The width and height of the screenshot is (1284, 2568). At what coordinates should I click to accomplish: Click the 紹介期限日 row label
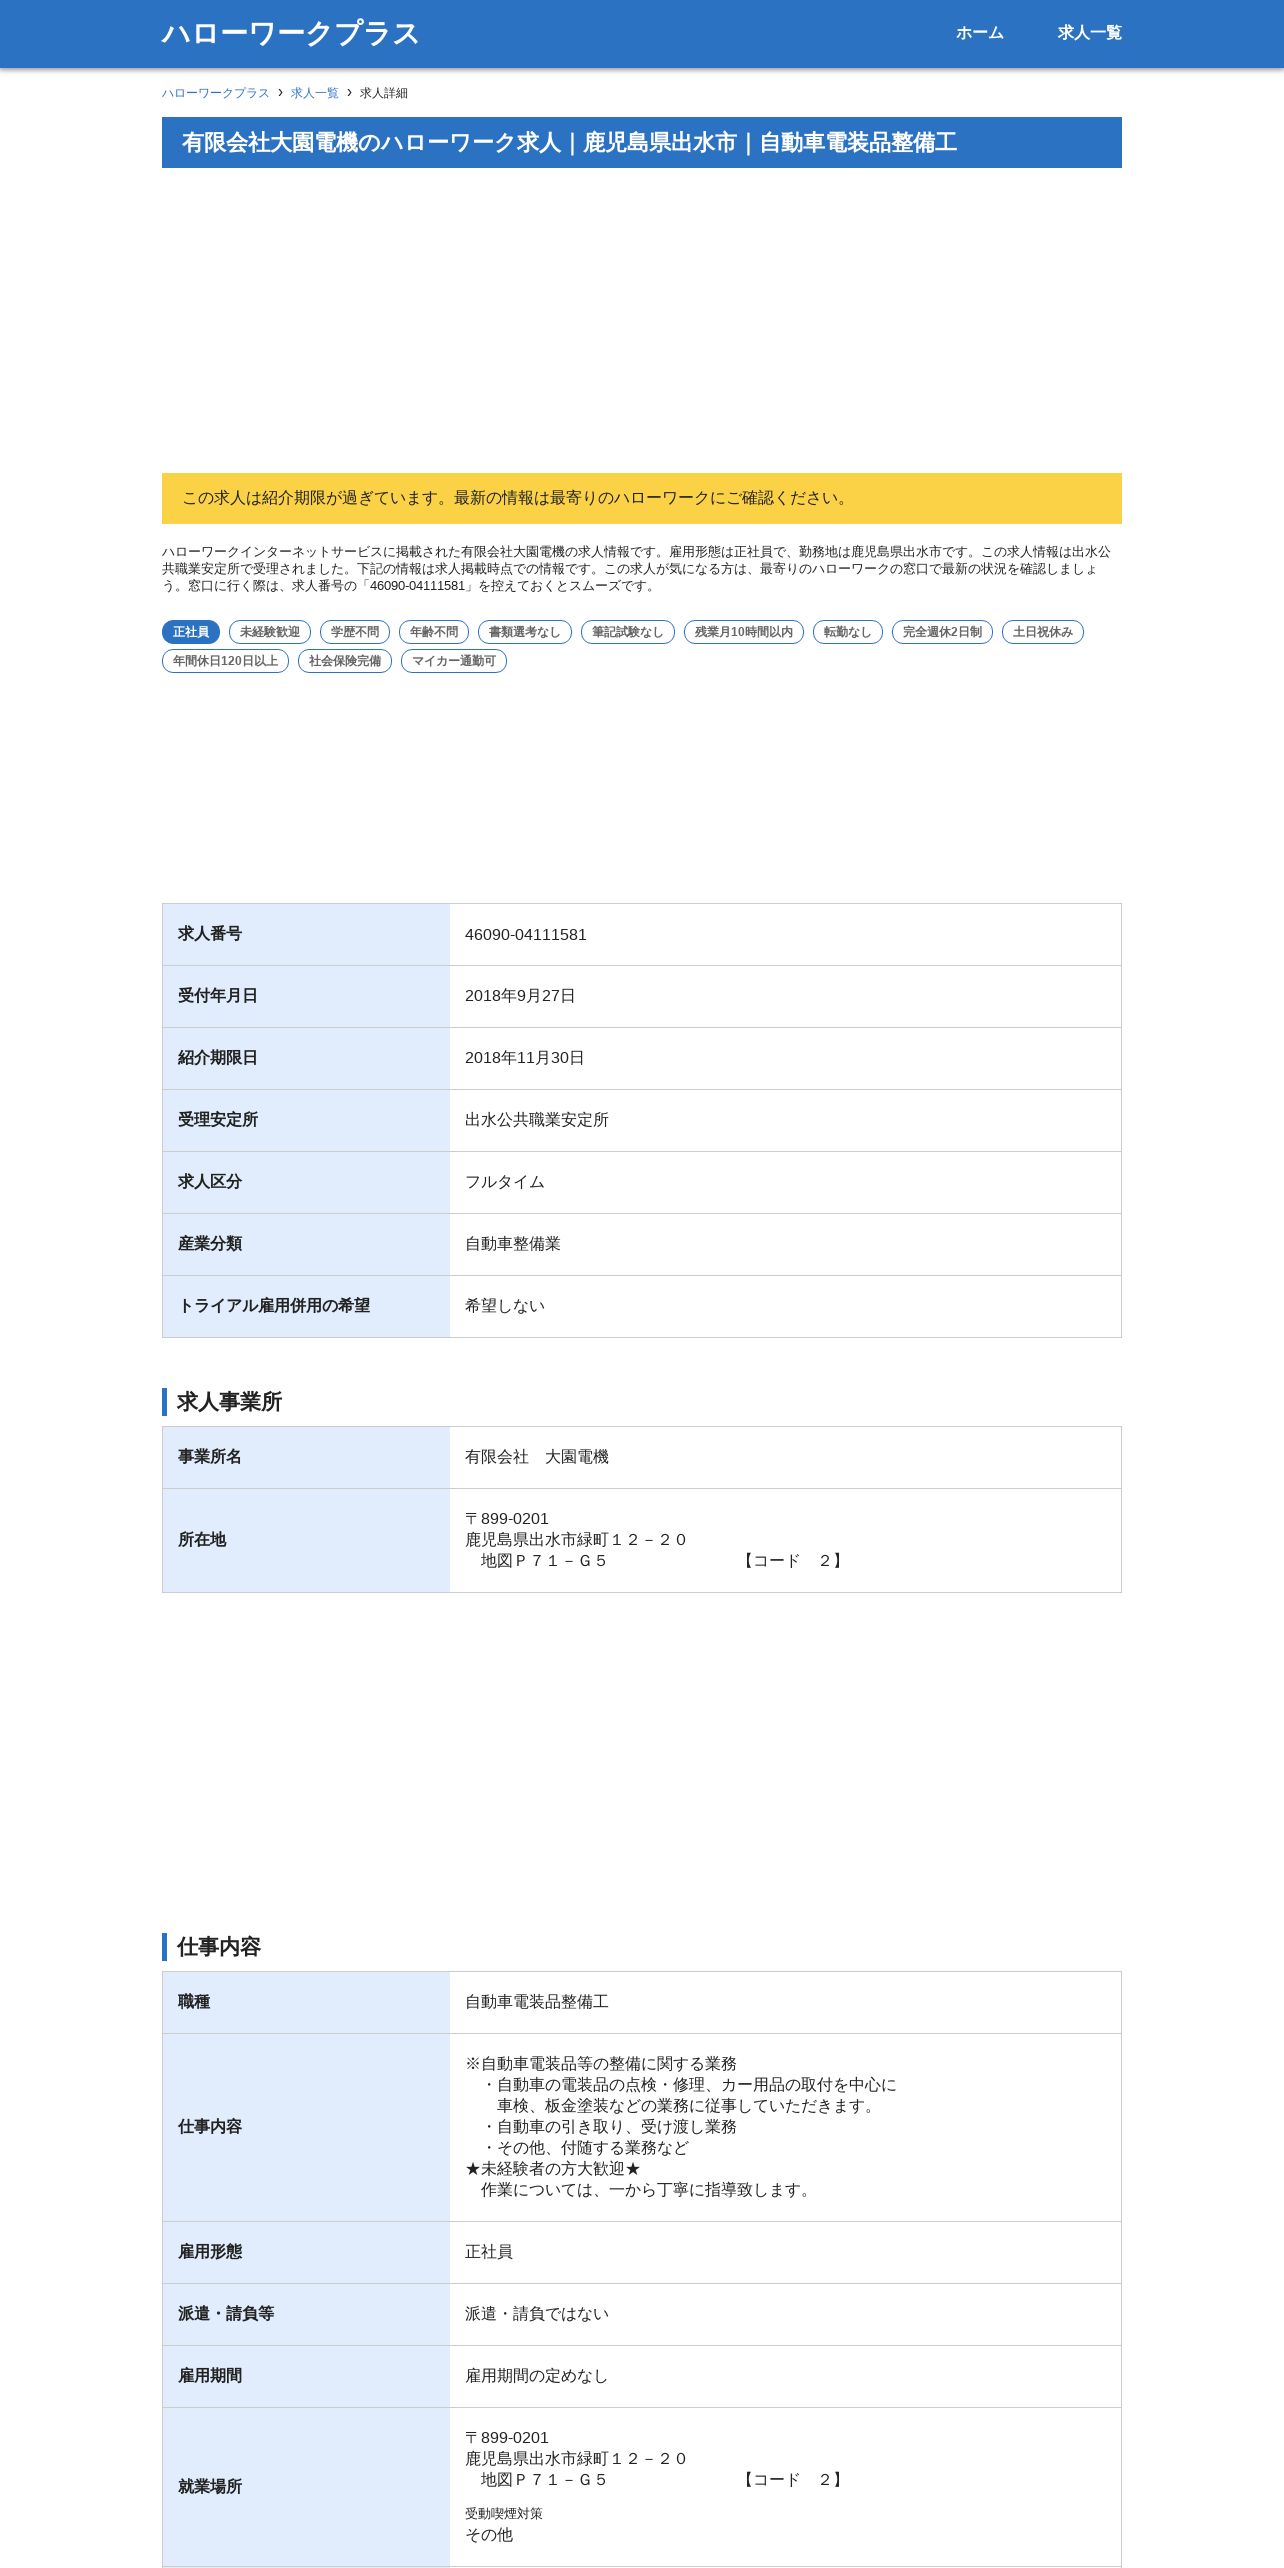pyautogui.click(x=218, y=1058)
